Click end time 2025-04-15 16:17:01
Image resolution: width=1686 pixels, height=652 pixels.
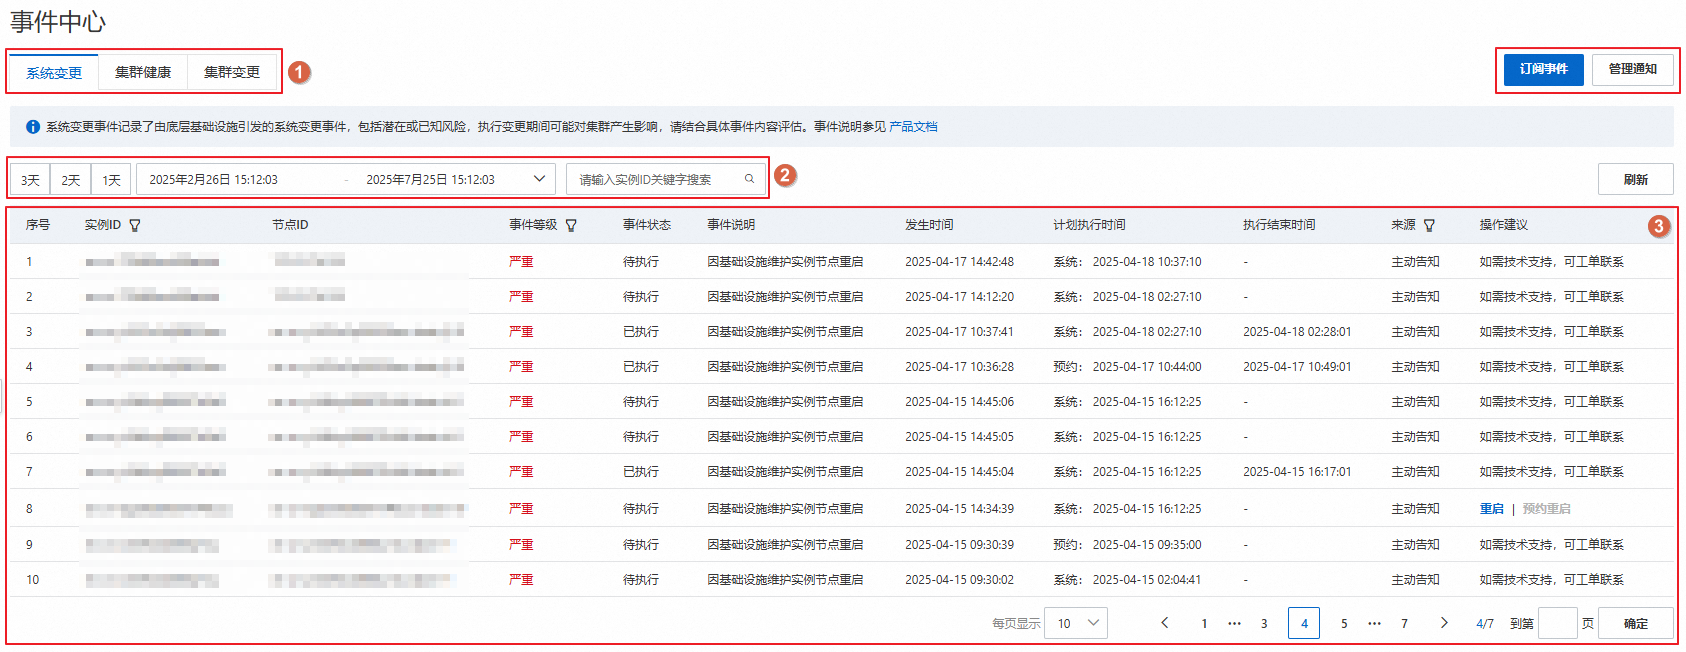point(1297,472)
